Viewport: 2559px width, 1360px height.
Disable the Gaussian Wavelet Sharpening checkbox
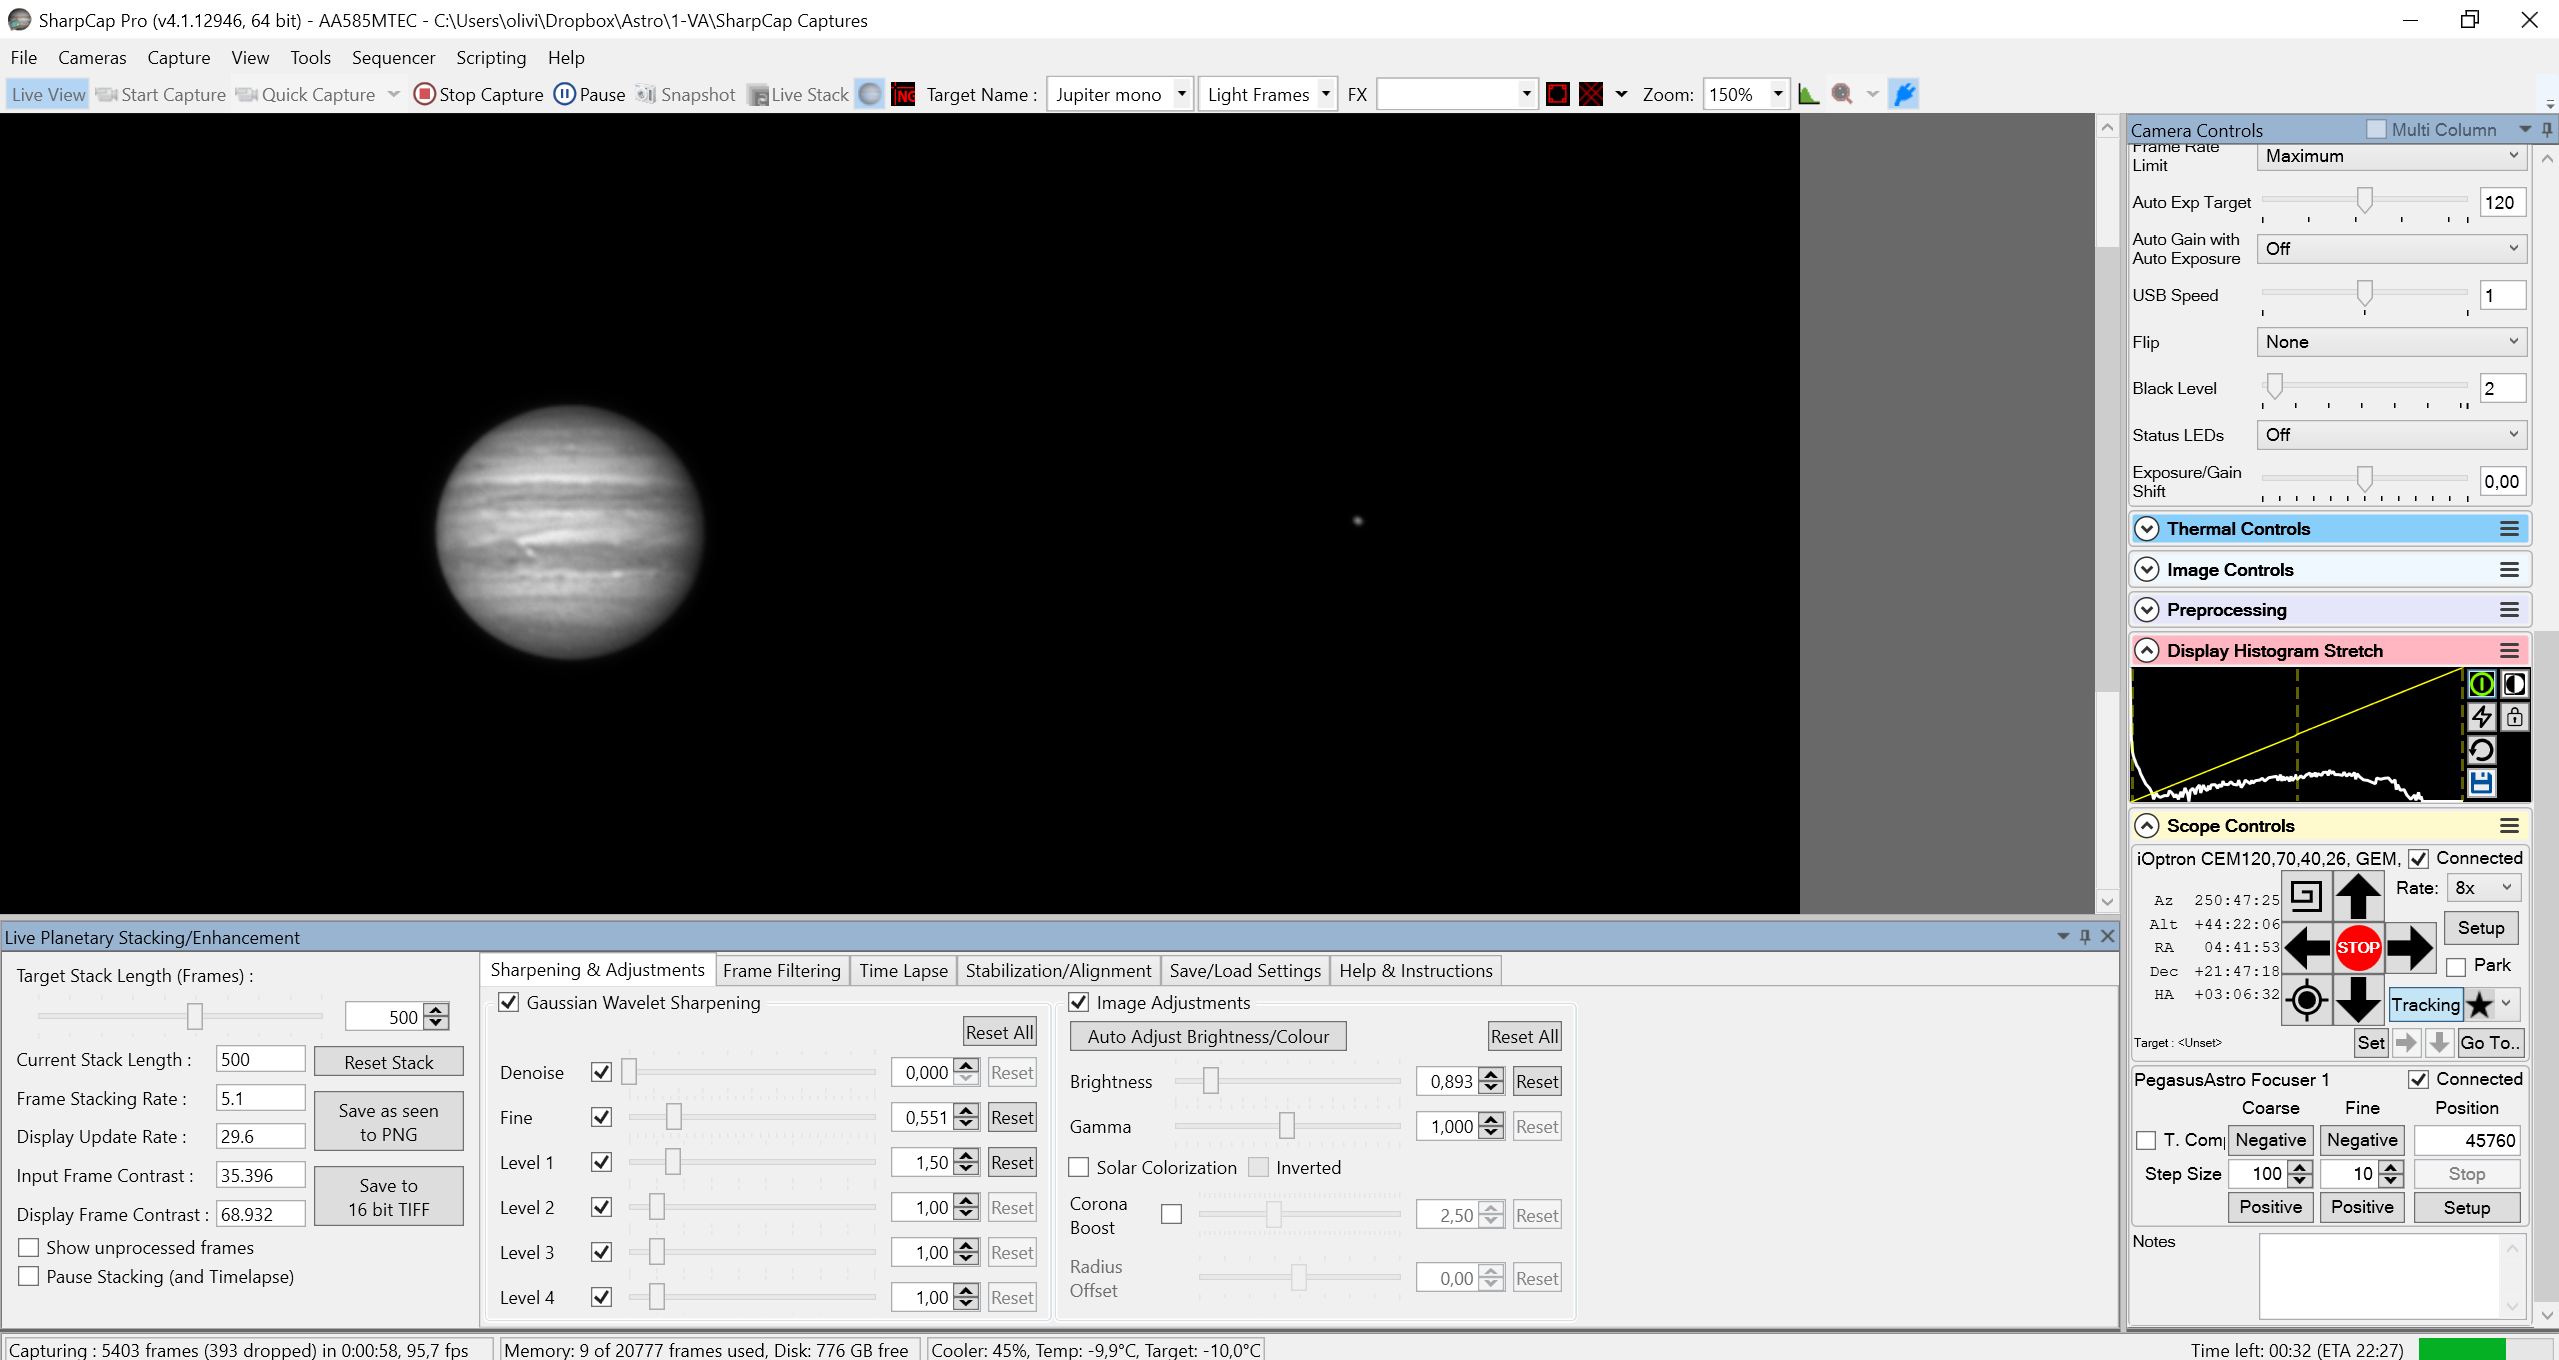[509, 1002]
